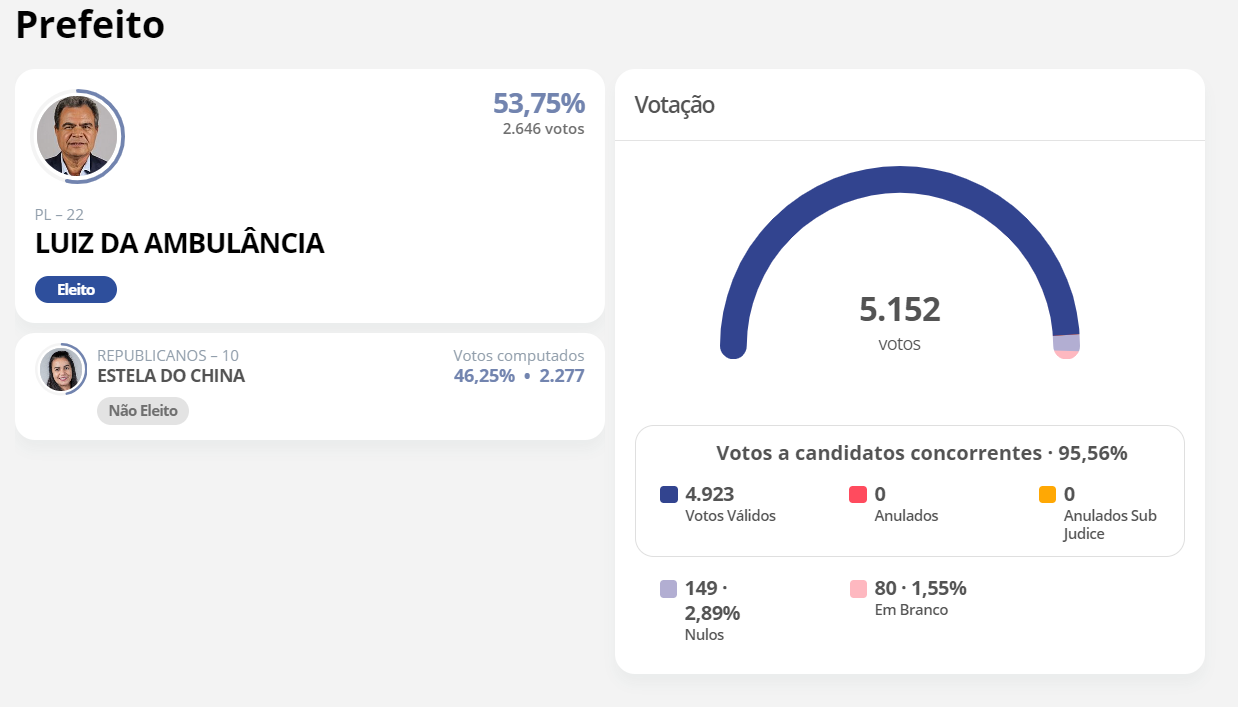Click the 53,75% vote percentage

point(539,103)
